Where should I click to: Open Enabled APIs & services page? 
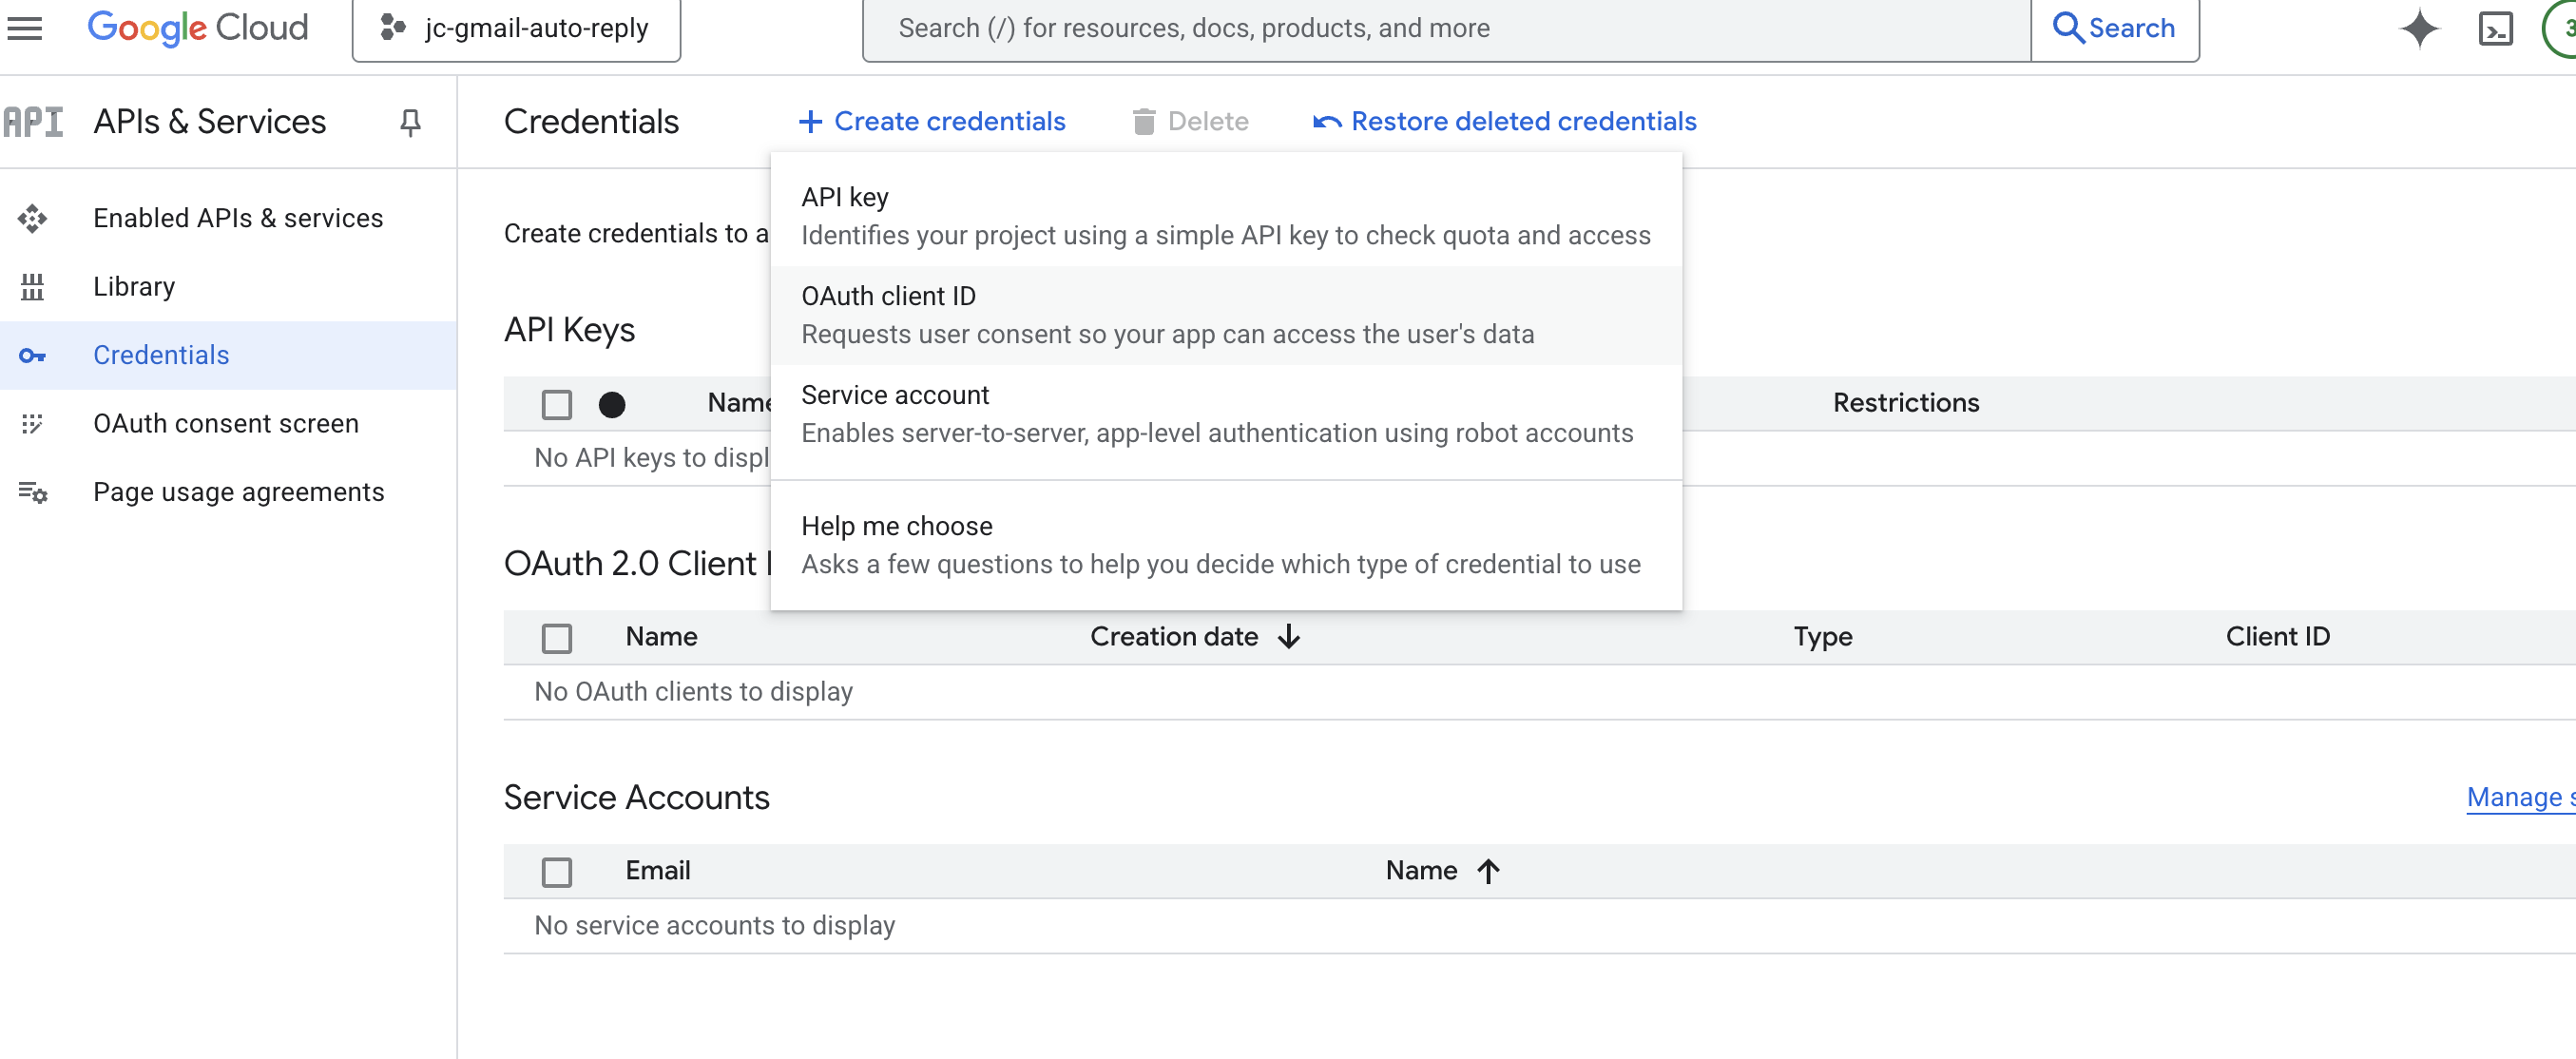228,218
